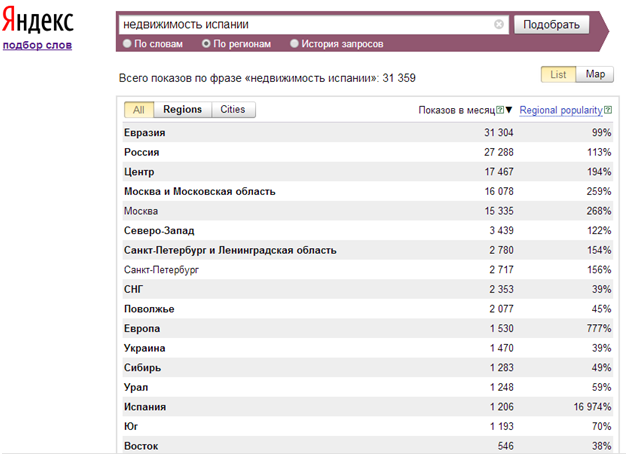Open help icon next to Показов в месяц

click(500, 110)
